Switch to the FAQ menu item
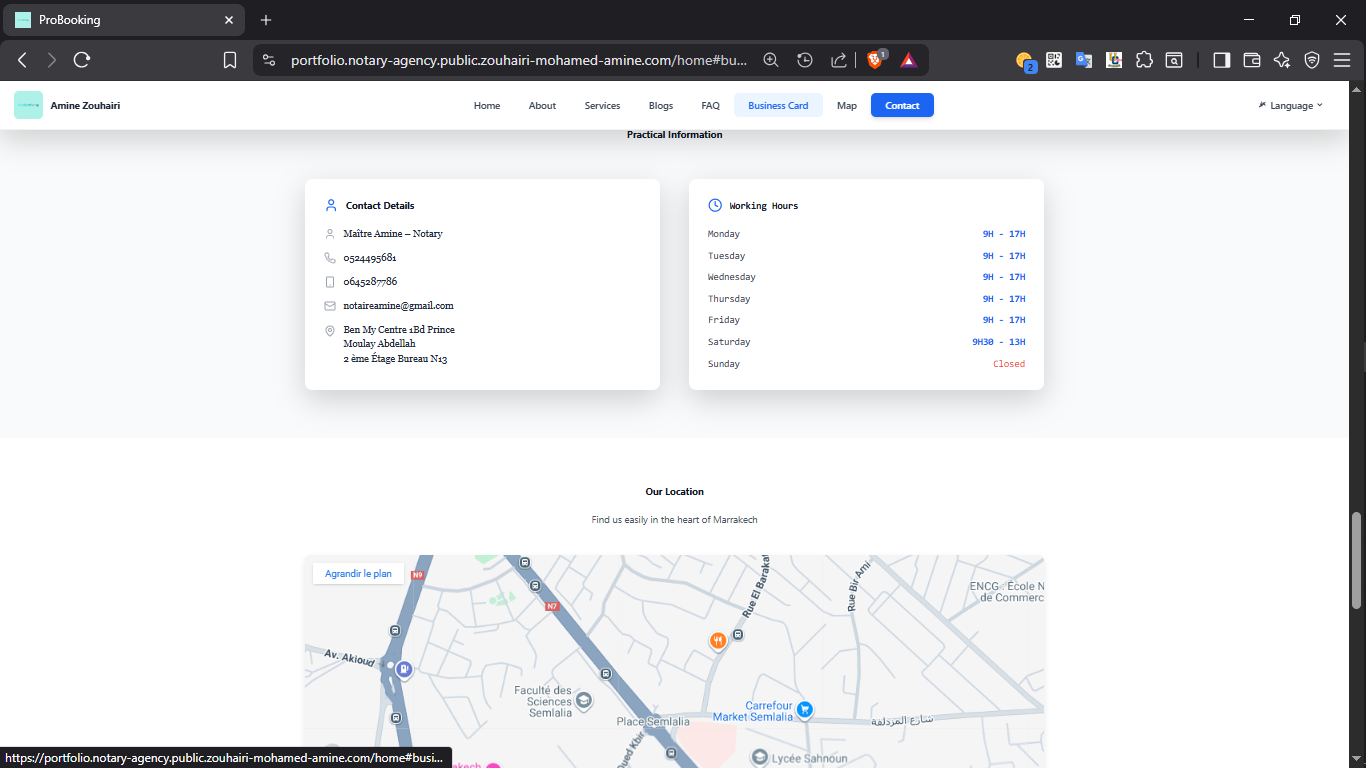This screenshot has width=1366, height=768. [710, 105]
